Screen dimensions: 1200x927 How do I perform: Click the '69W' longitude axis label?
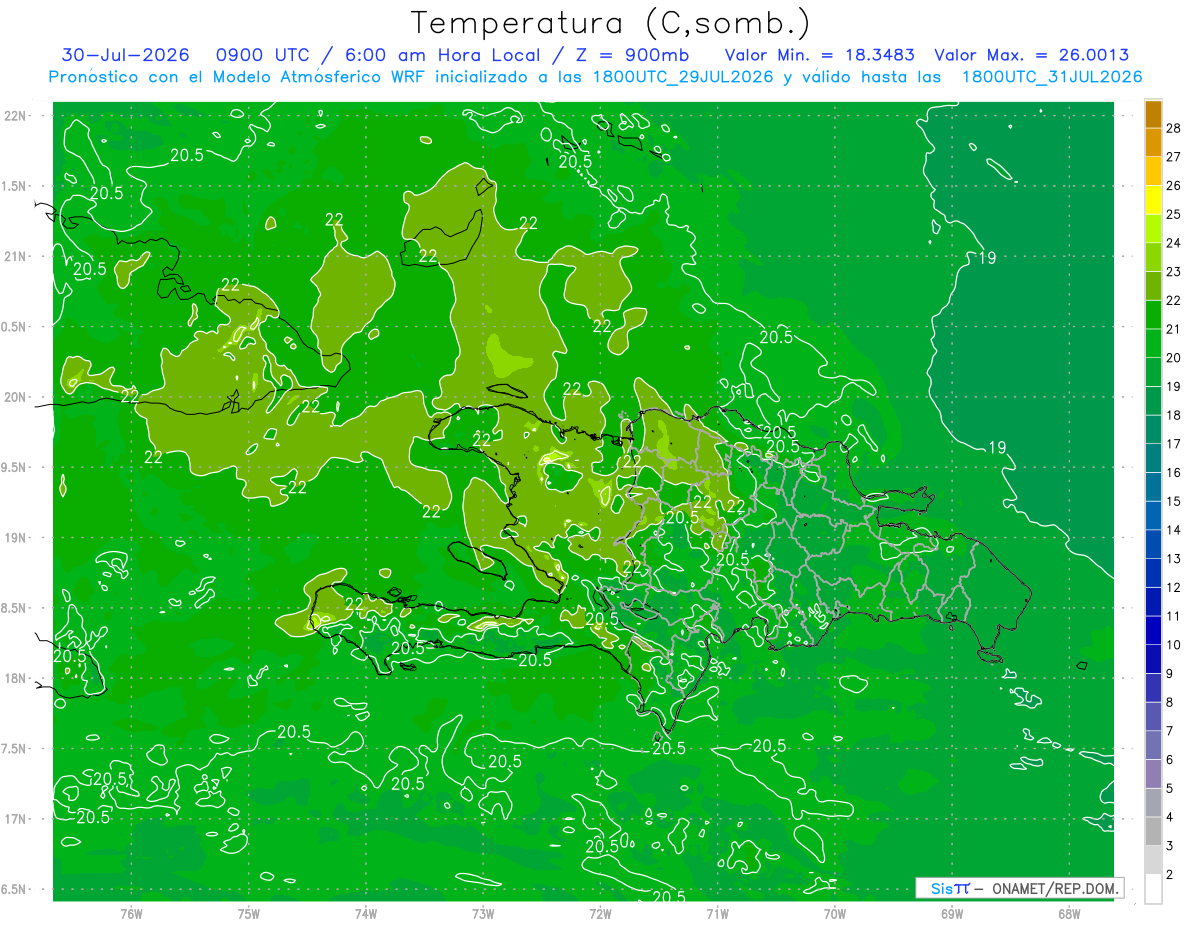[x=951, y=914]
